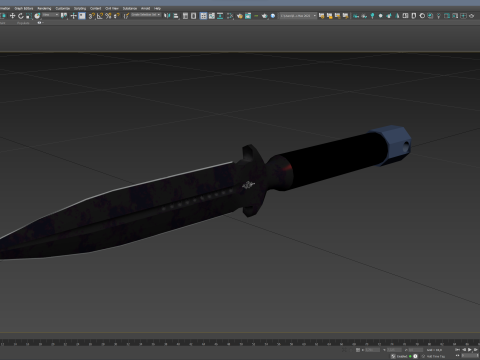Click the teal I-shaped toolbar icon
Screen dimensions: 480x360
pyautogui.click(x=220, y=16)
